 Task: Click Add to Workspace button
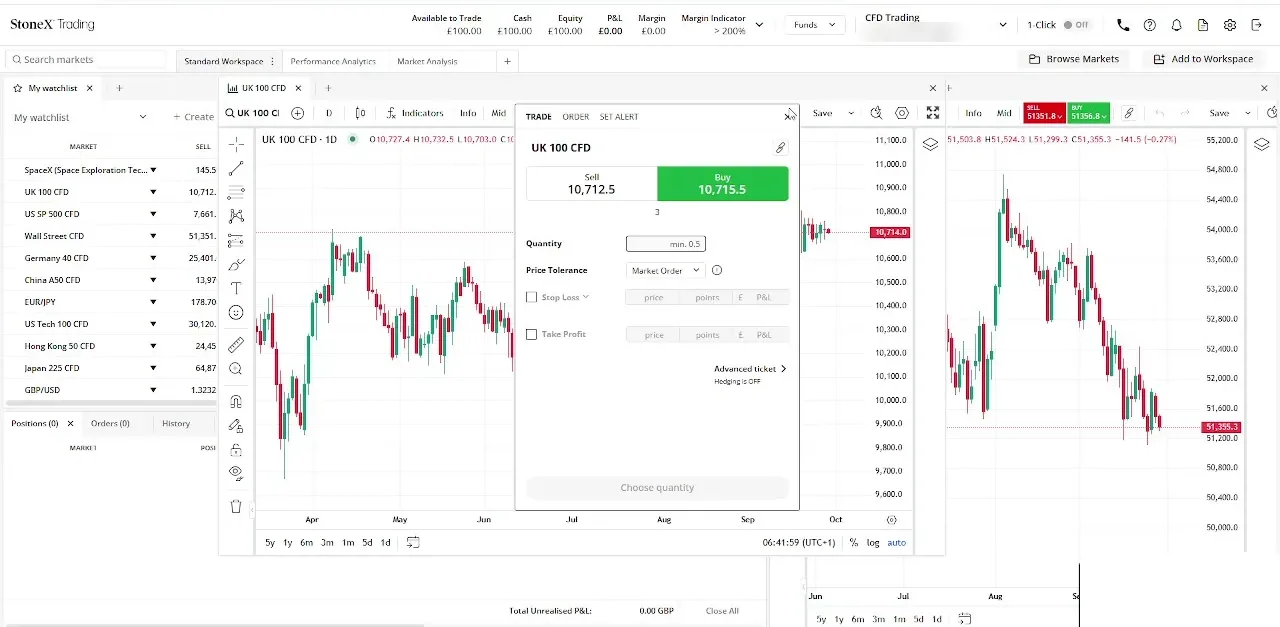tap(1203, 59)
